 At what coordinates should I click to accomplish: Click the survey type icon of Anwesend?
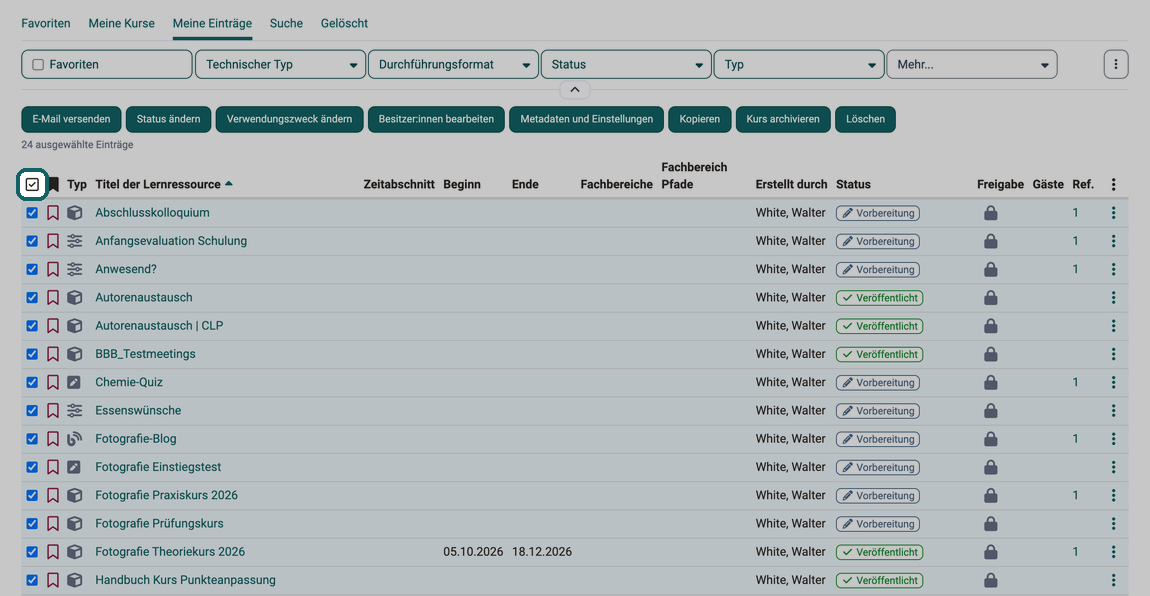point(75,270)
